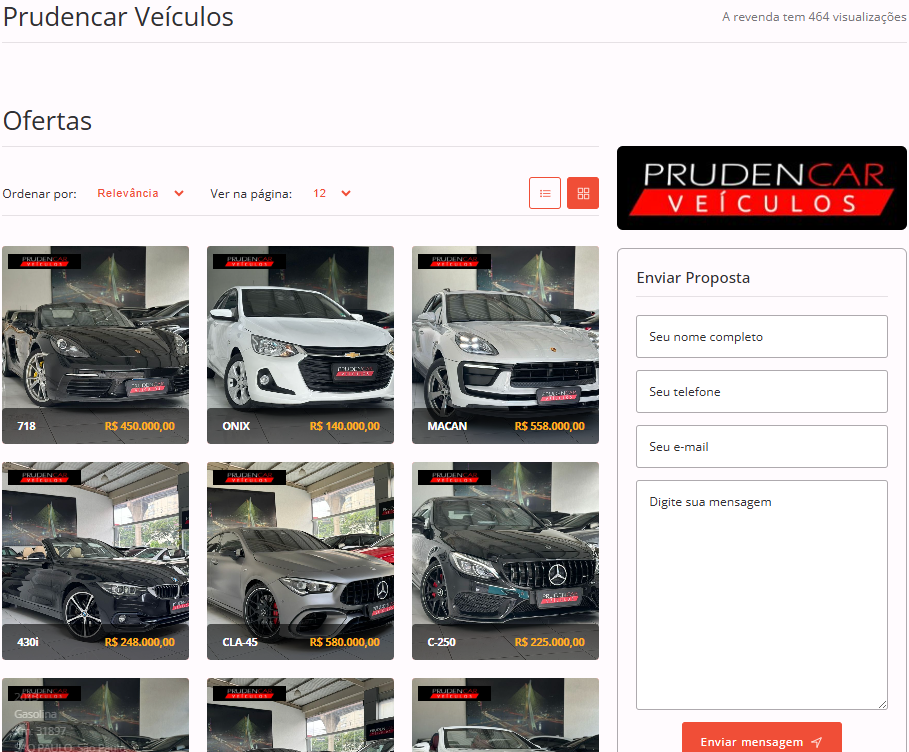The height and width of the screenshot is (752, 909).
Task: Click the R$ 450.000,00 price label
Action: pos(140,426)
